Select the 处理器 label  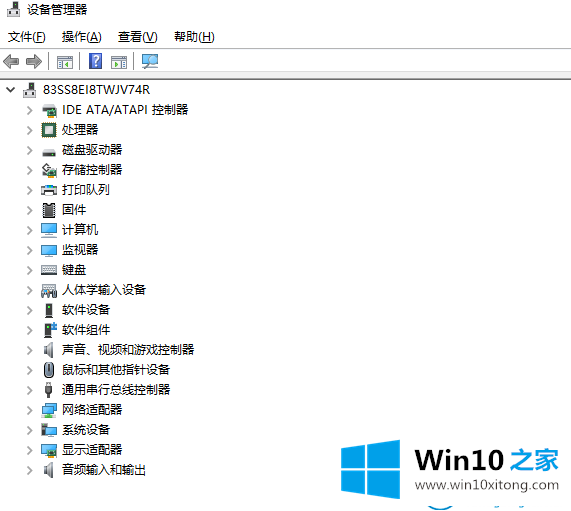tap(80, 130)
